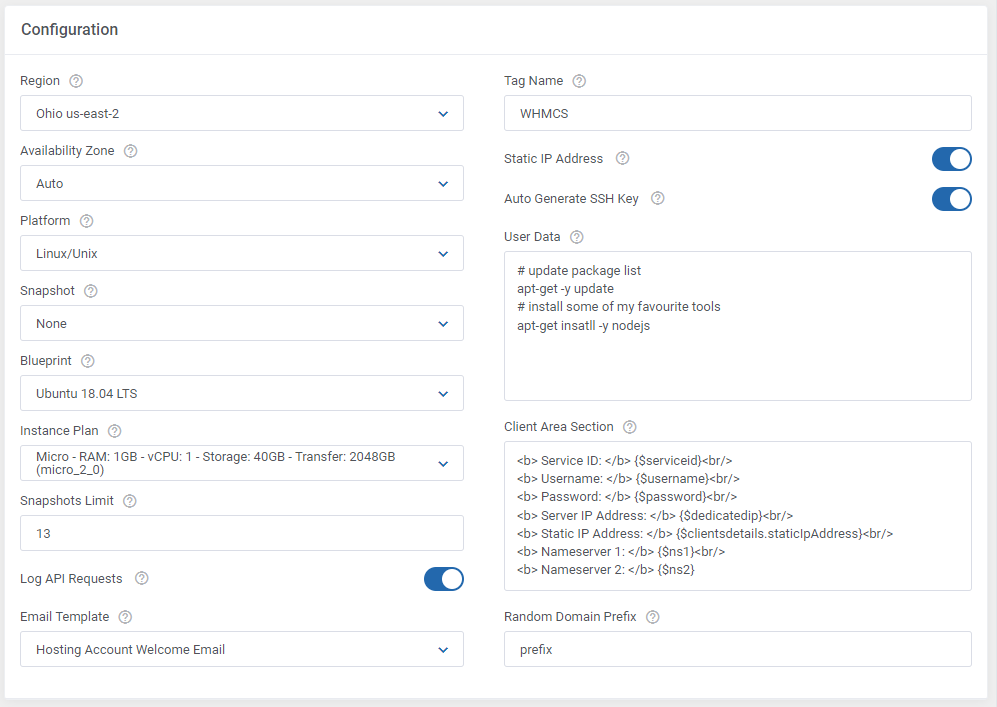This screenshot has width=997, height=707.
Task: Click the Static IP Address line with staticIpAddress variable
Action: coord(705,533)
